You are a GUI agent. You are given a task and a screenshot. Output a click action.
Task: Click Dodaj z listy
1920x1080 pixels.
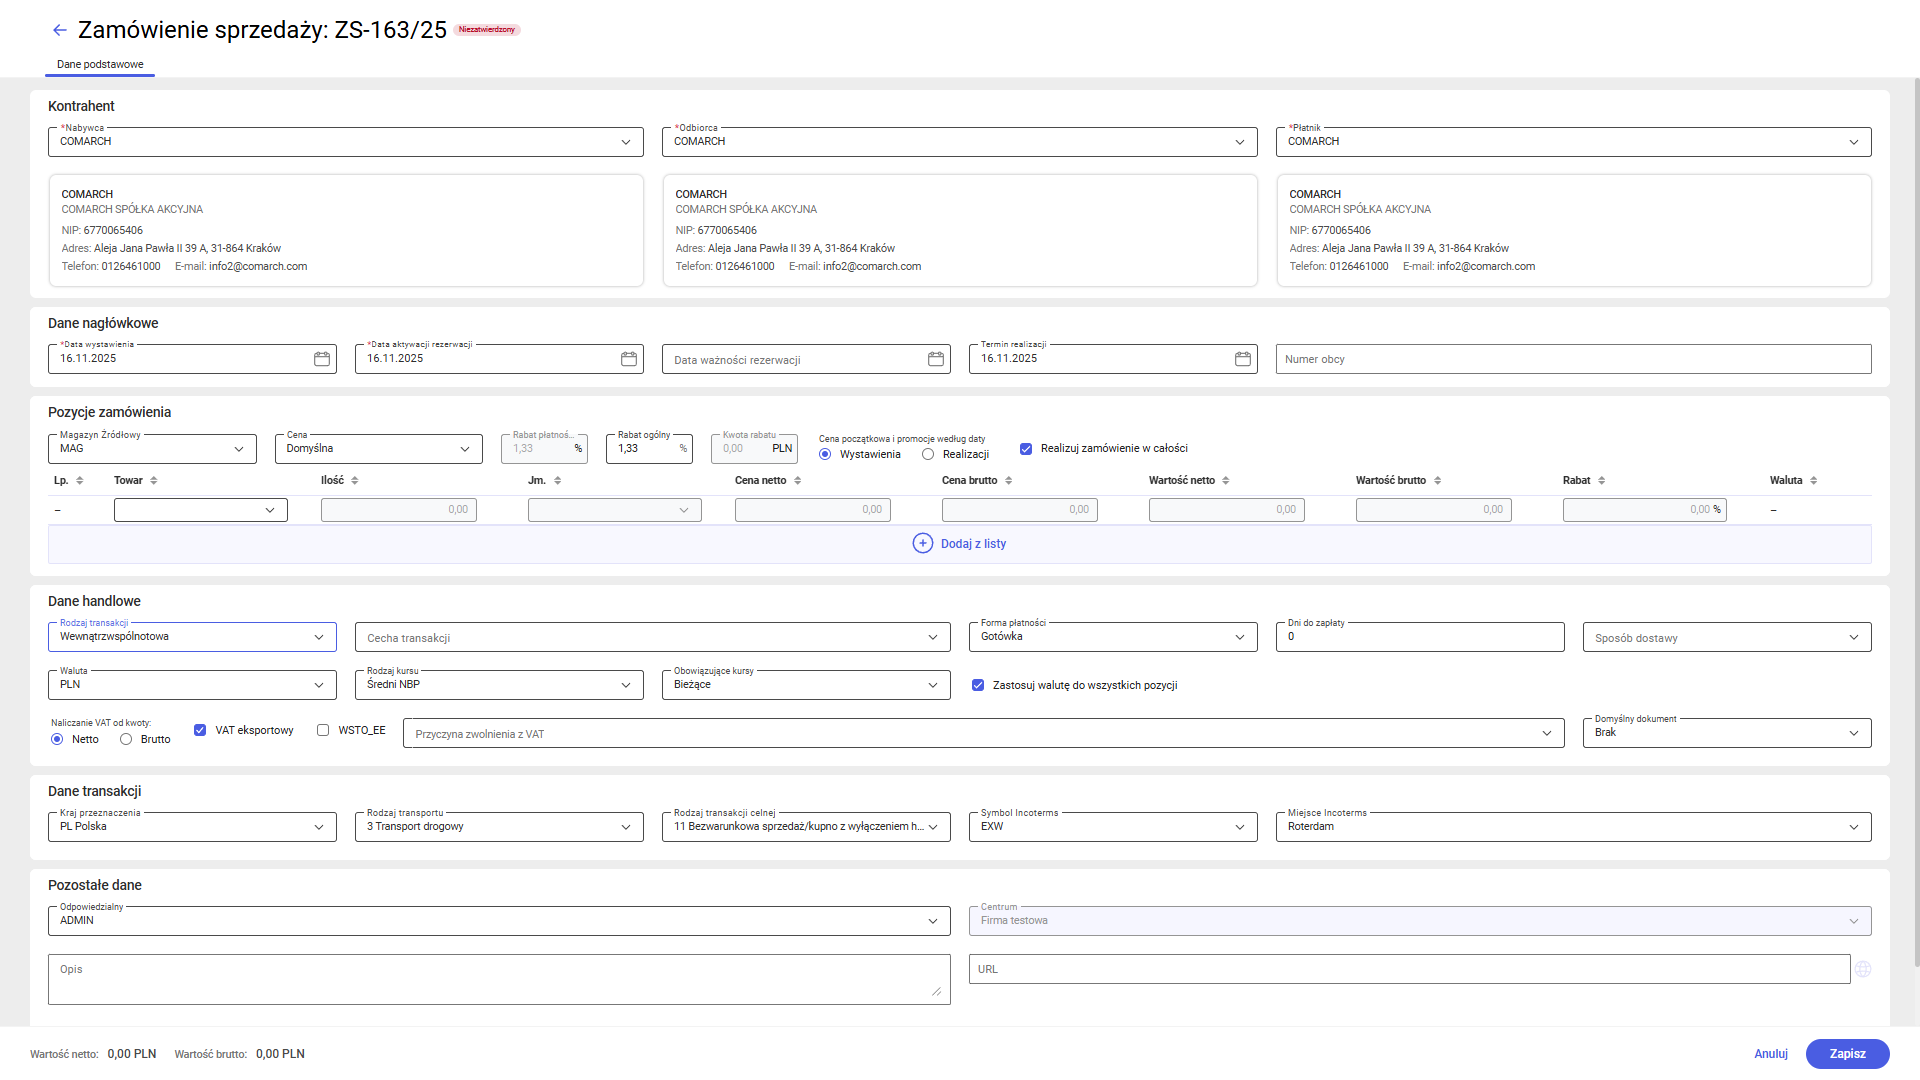pyautogui.click(x=960, y=544)
